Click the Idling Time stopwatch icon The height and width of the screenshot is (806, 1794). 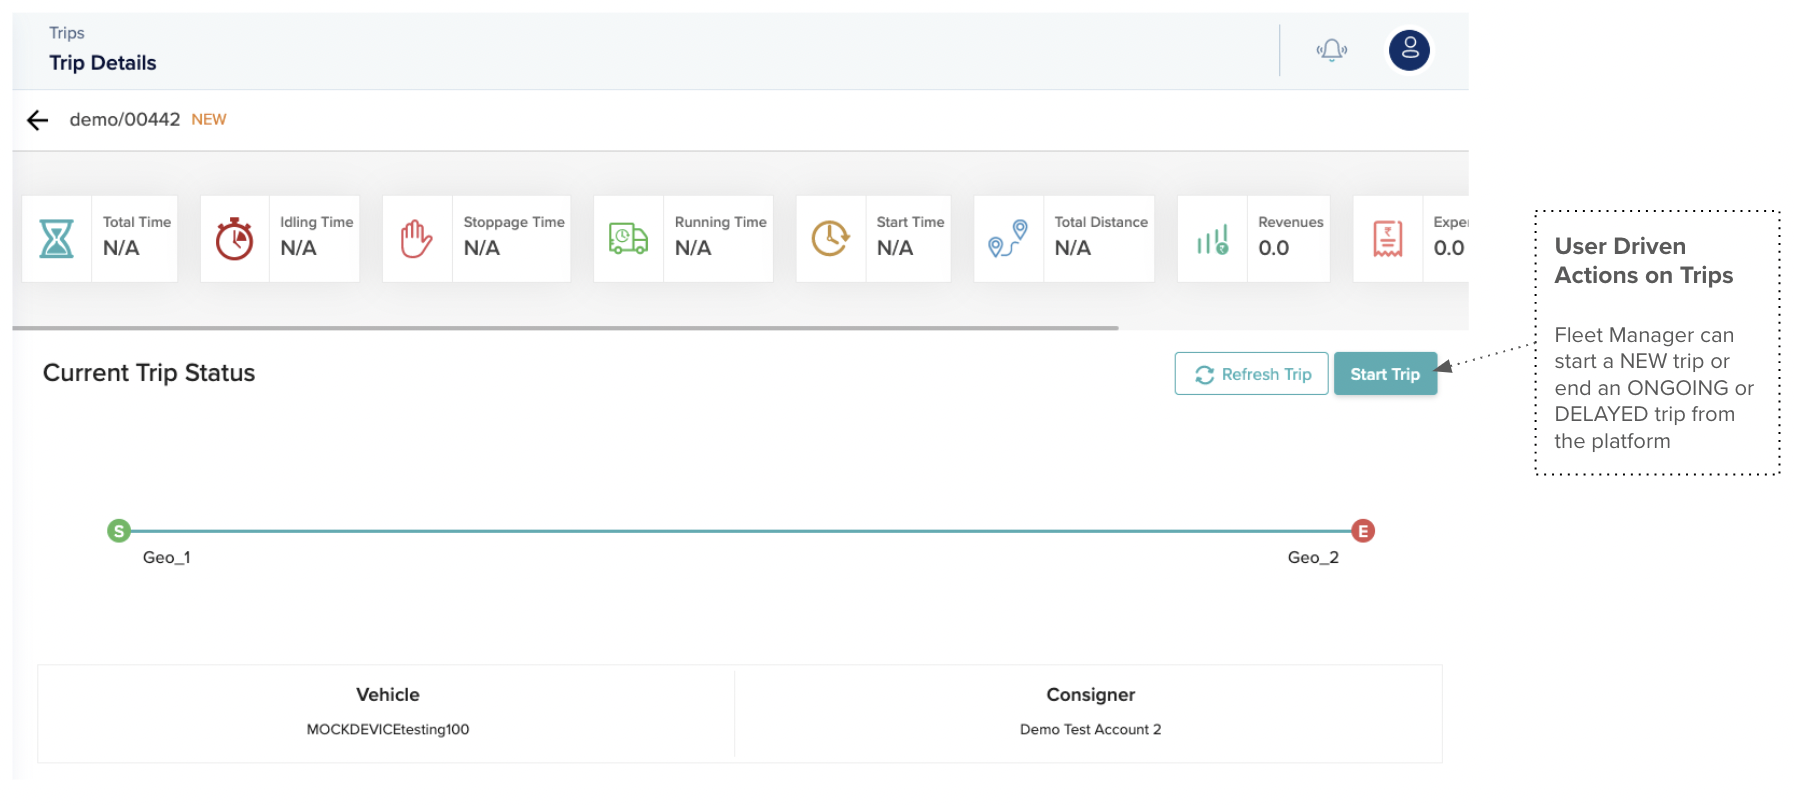235,239
